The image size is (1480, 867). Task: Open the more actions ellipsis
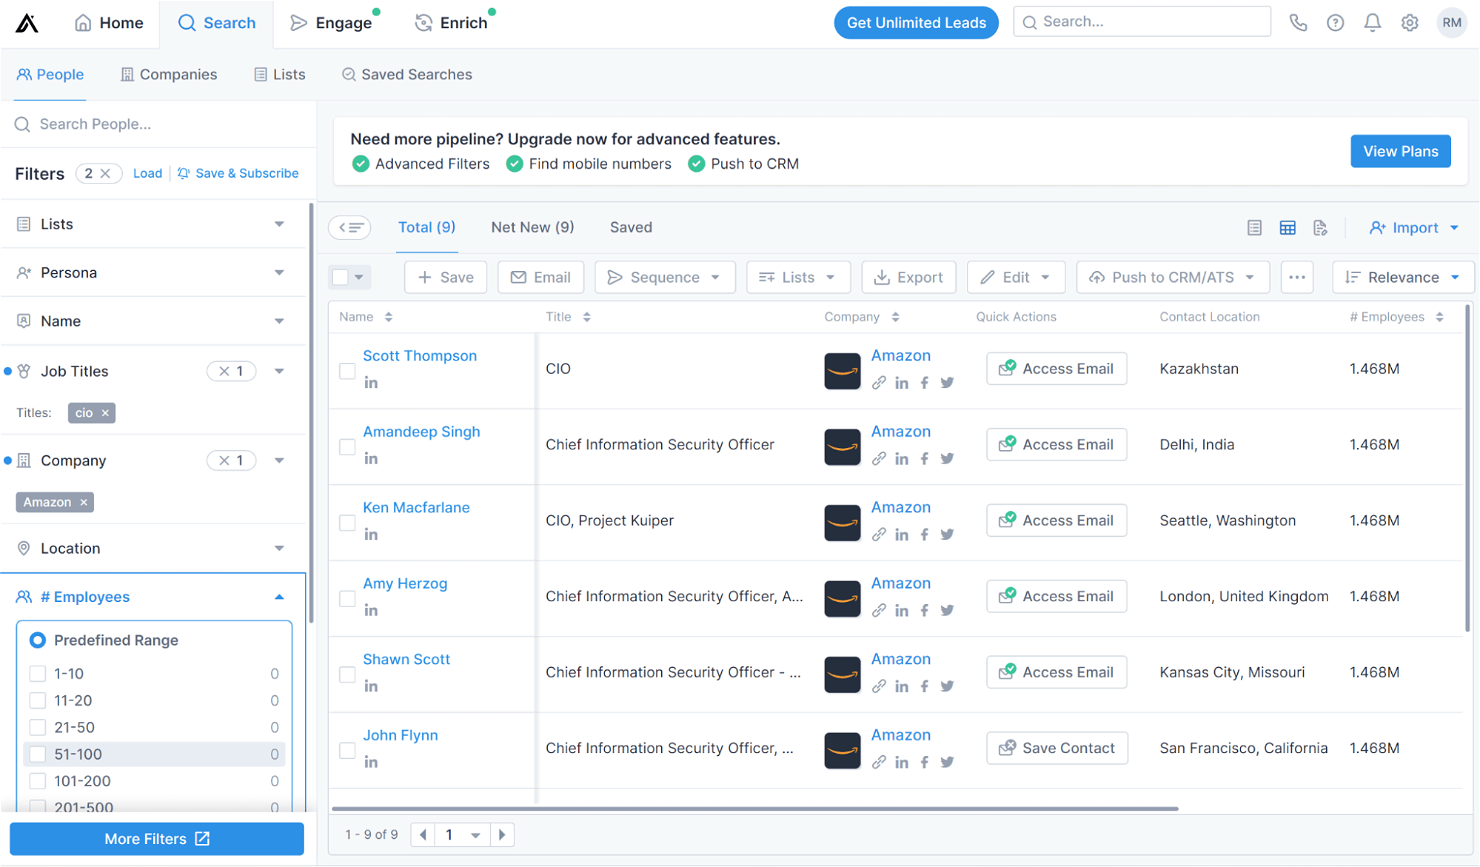tap(1297, 277)
